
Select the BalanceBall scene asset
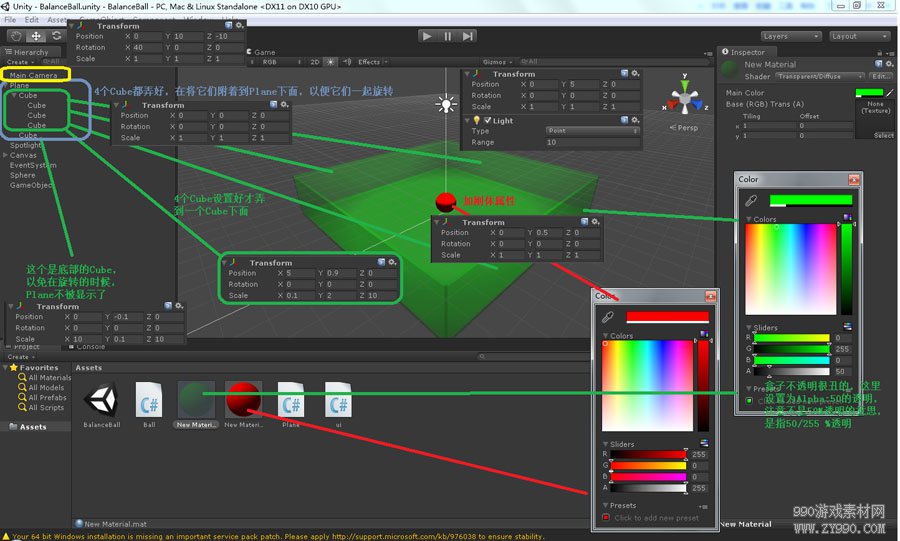102,405
